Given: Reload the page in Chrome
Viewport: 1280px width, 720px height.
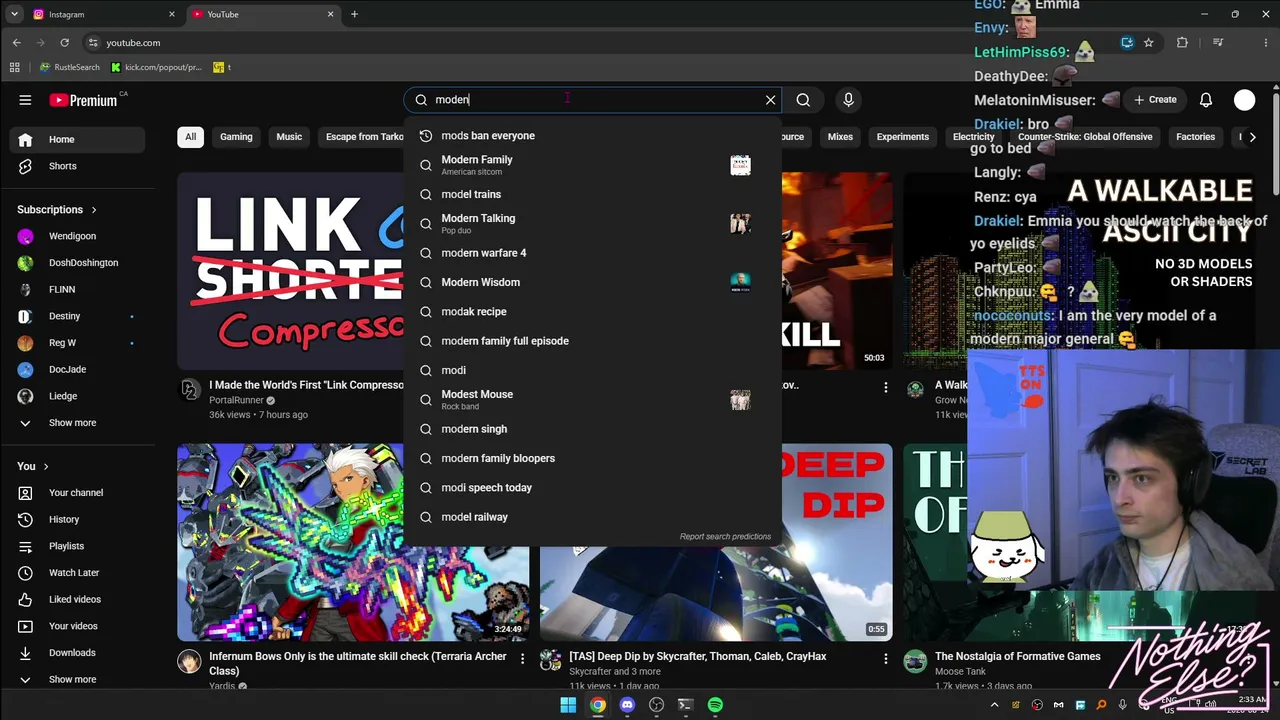Looking at the screenshot, I should (x=64, y=43).
